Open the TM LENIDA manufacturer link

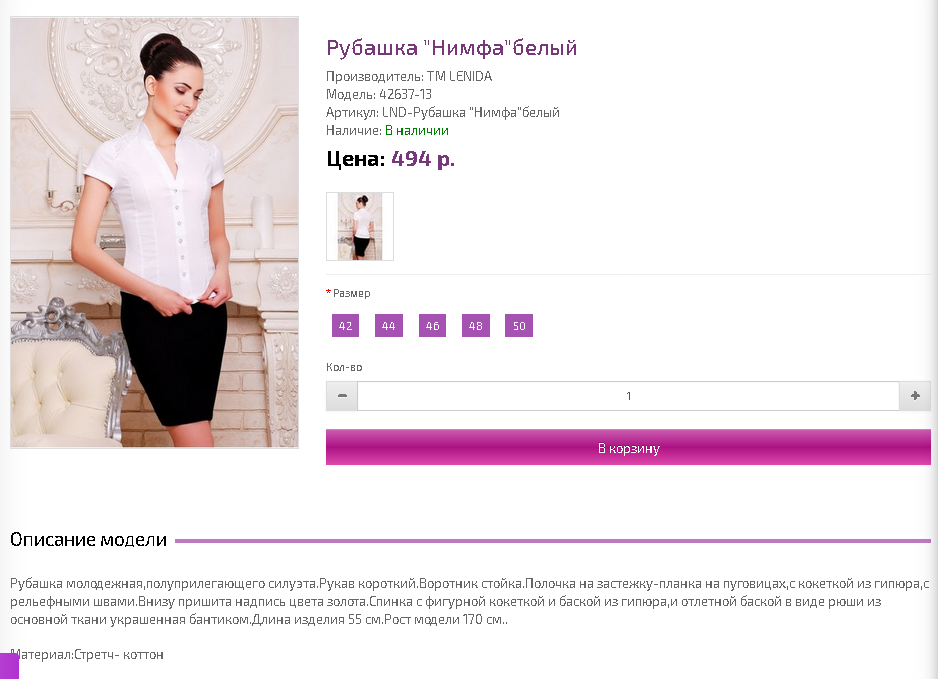pyautogui.click(x=459, y=77)
